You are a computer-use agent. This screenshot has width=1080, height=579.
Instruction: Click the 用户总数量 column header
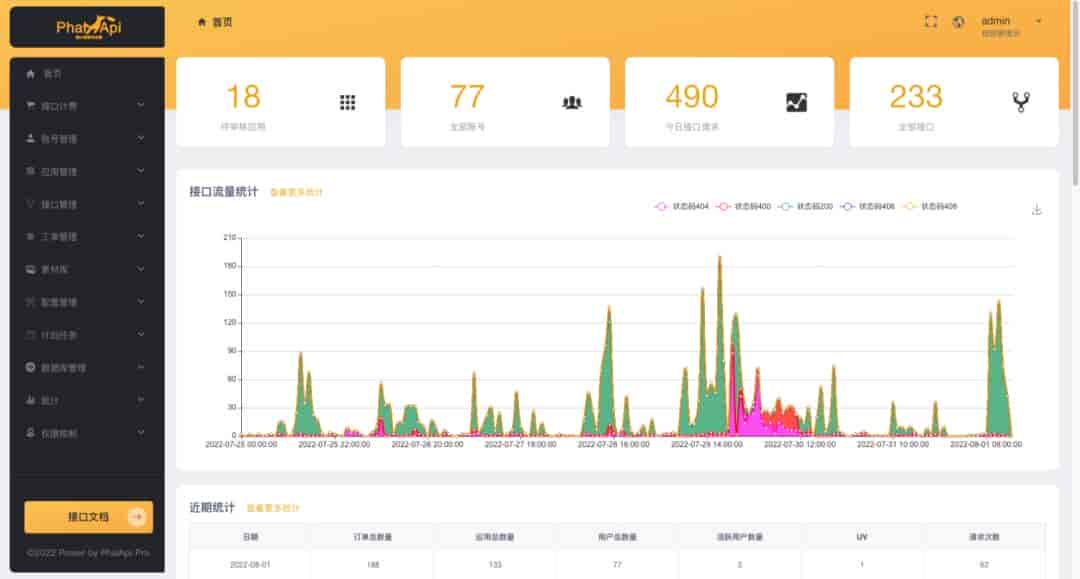617,536
